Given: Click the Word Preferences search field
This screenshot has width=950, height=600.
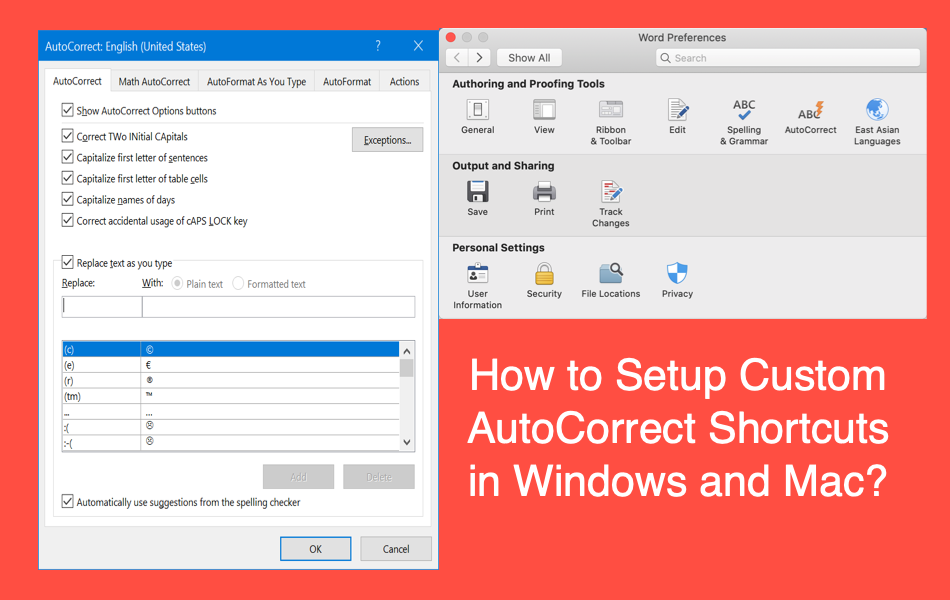Looking at the screenshot, I should coord(788,58).
